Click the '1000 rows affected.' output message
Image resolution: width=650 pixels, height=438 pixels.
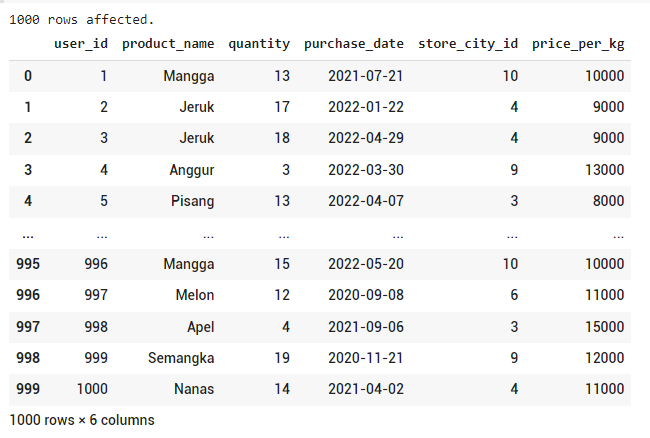pyautogui.click(x=81, y=19)
